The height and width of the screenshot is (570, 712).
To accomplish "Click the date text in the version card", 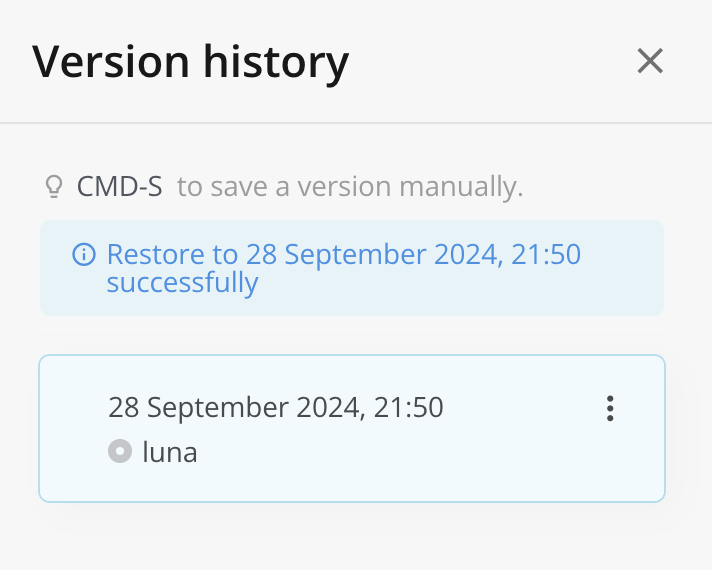I will [x=276, y=407].
